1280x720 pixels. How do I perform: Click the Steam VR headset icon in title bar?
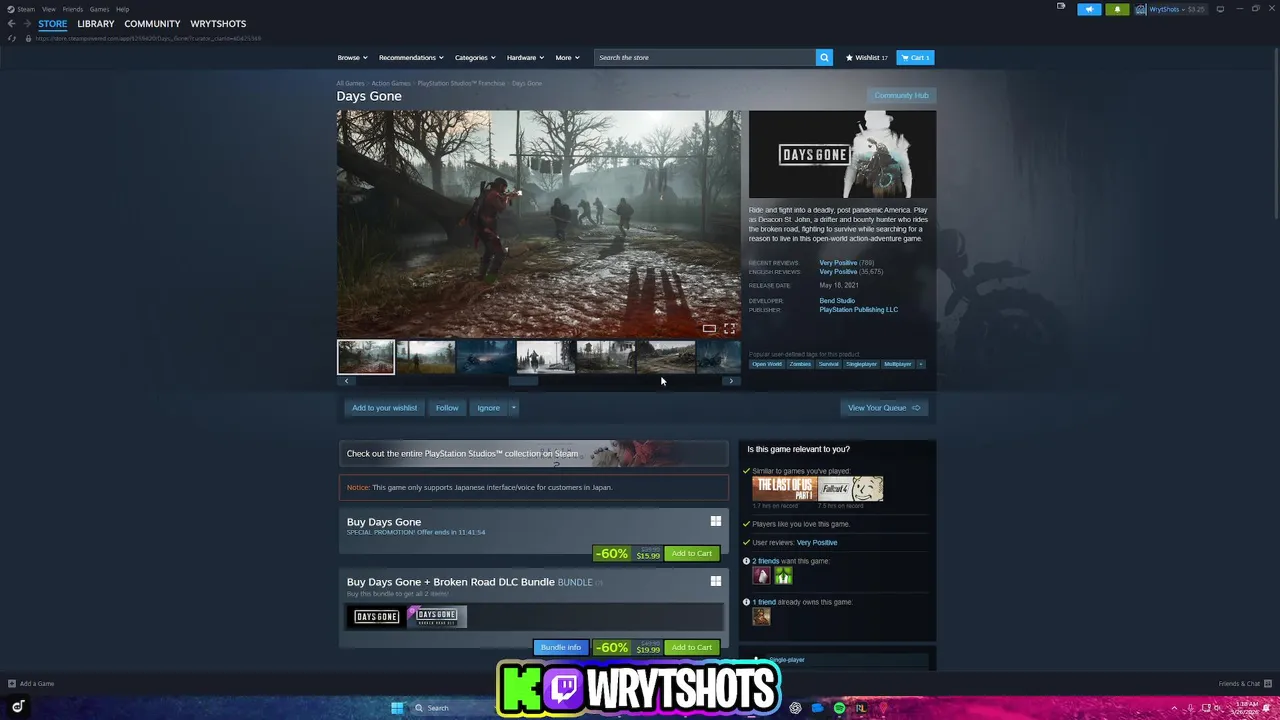[x=1061, y=6]
